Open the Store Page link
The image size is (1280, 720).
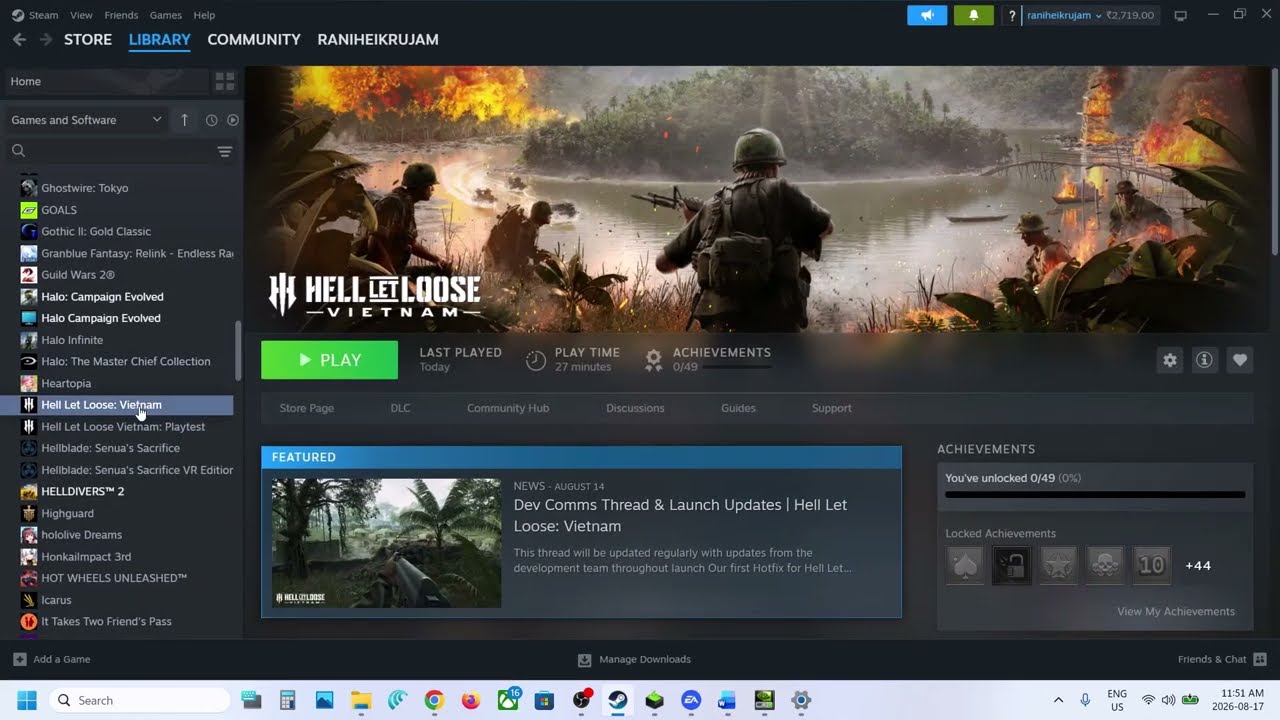coord(307,408)
